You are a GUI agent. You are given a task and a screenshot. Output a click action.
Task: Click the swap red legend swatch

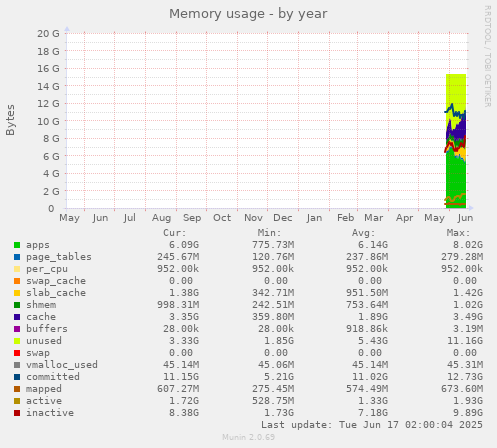[x=17, y=353]
